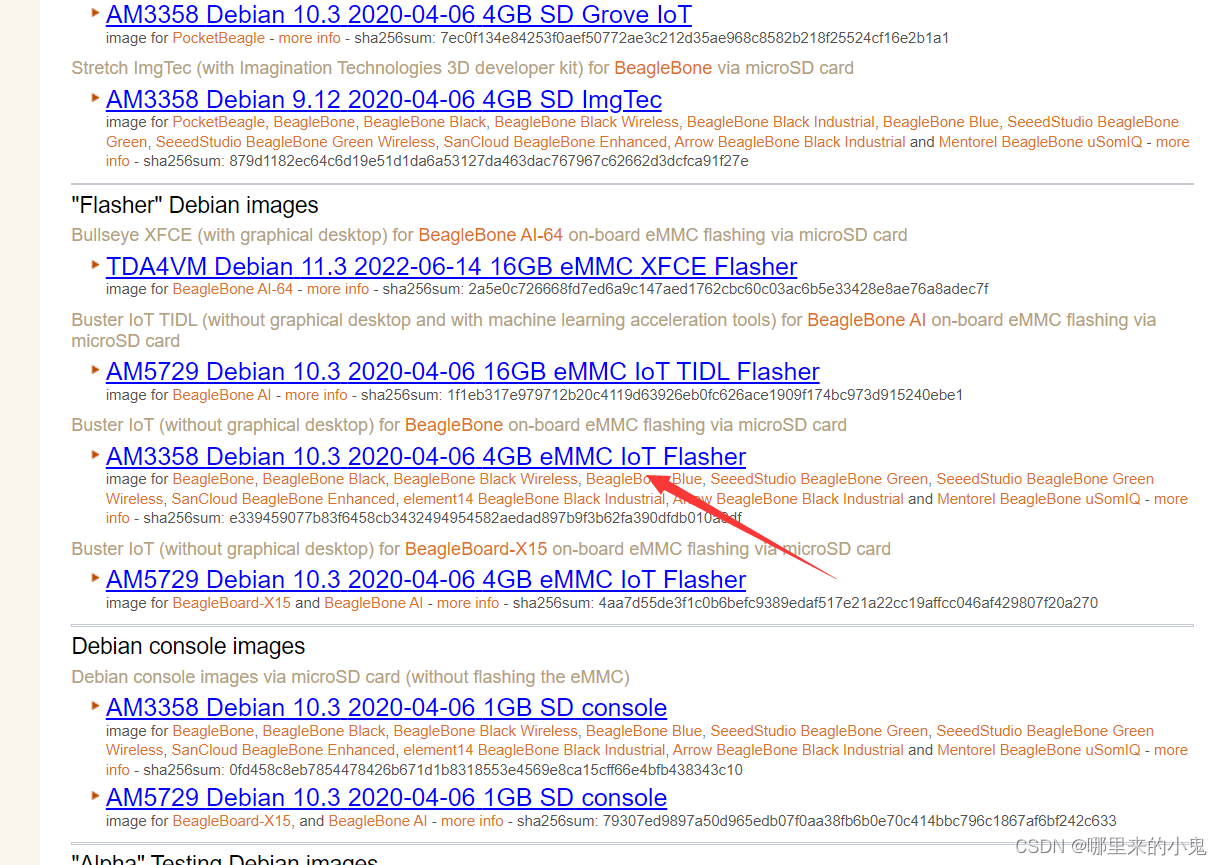Viewport: 1222px width, 865px height.
Task: Download AM5729 Debian 10.3 16GB eMMC IoT TIDL Flasher
Action: pyautogui.click(x=463, y=372)
